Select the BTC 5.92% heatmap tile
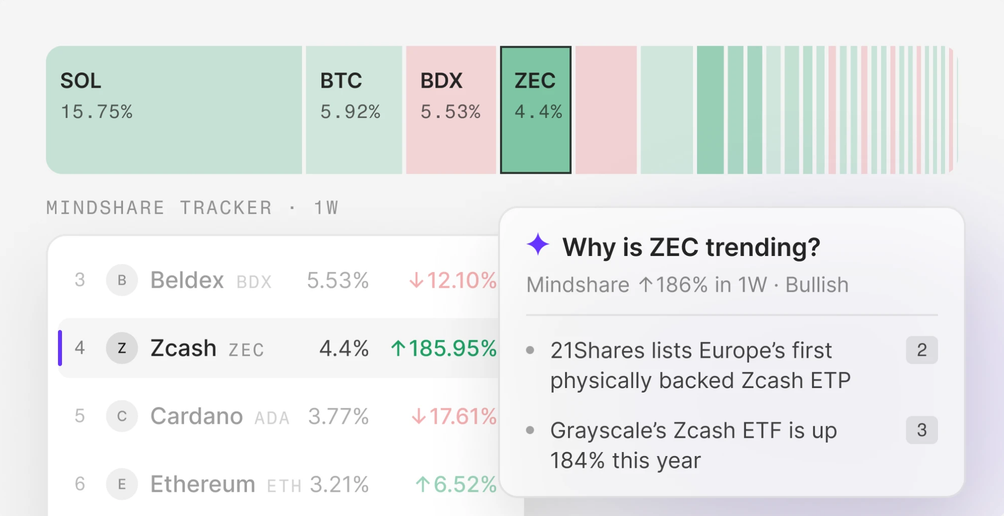The width and height of the screenshot is (1004, 516). coord(354,109)
